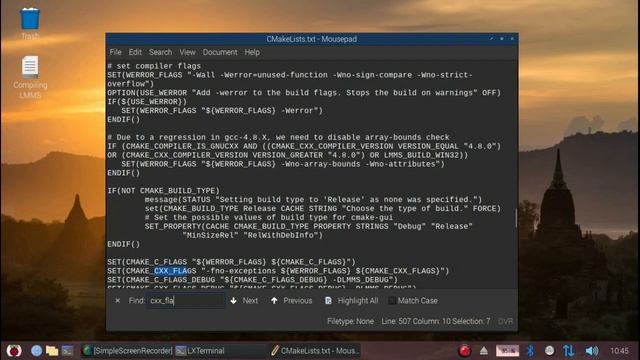The height and width of the screenshot is (360, 640).
Task: Toggle the OVR overwrite indicator
Action: tap(505, 322)
